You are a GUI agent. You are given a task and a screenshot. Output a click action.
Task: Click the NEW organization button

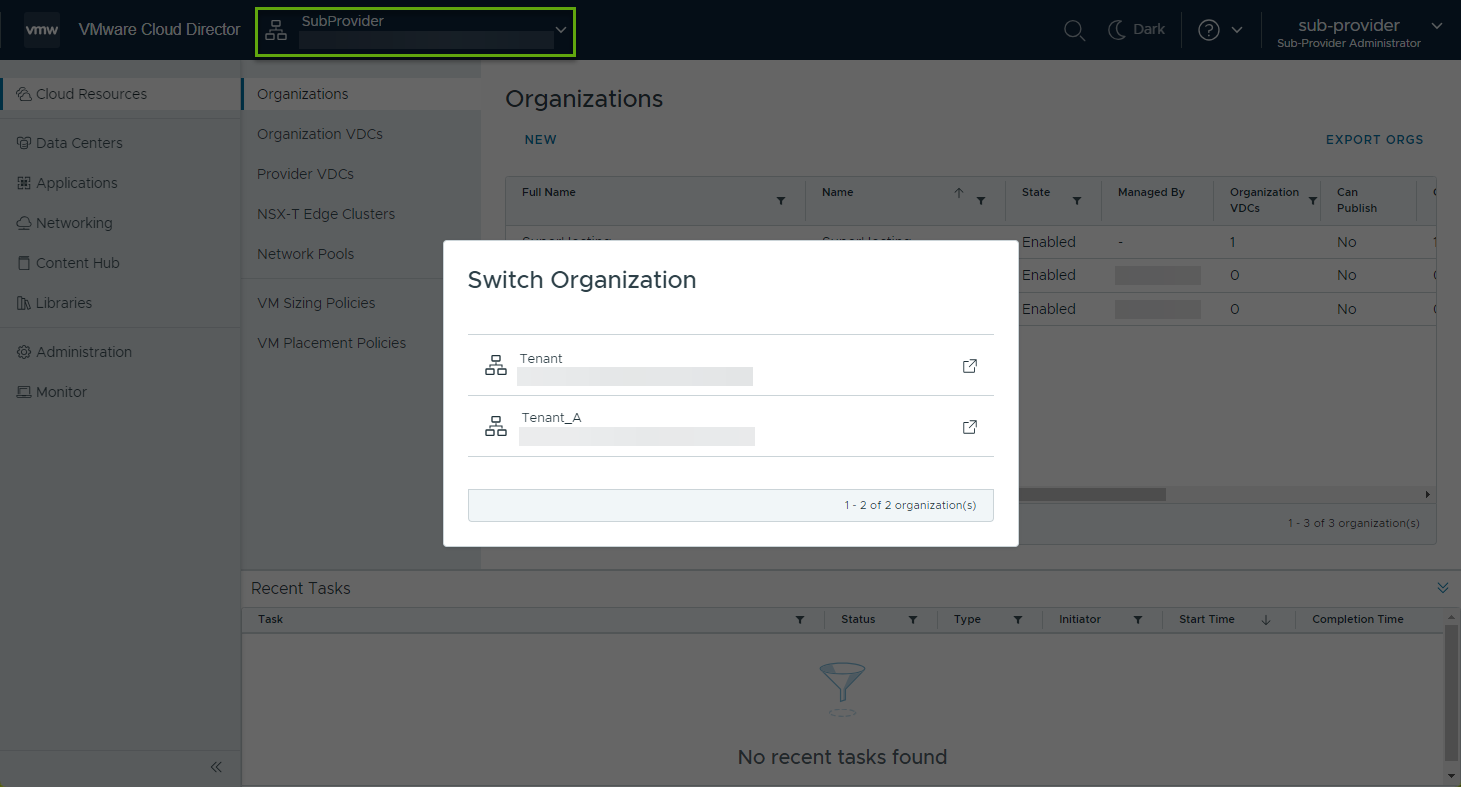[541, 140]
